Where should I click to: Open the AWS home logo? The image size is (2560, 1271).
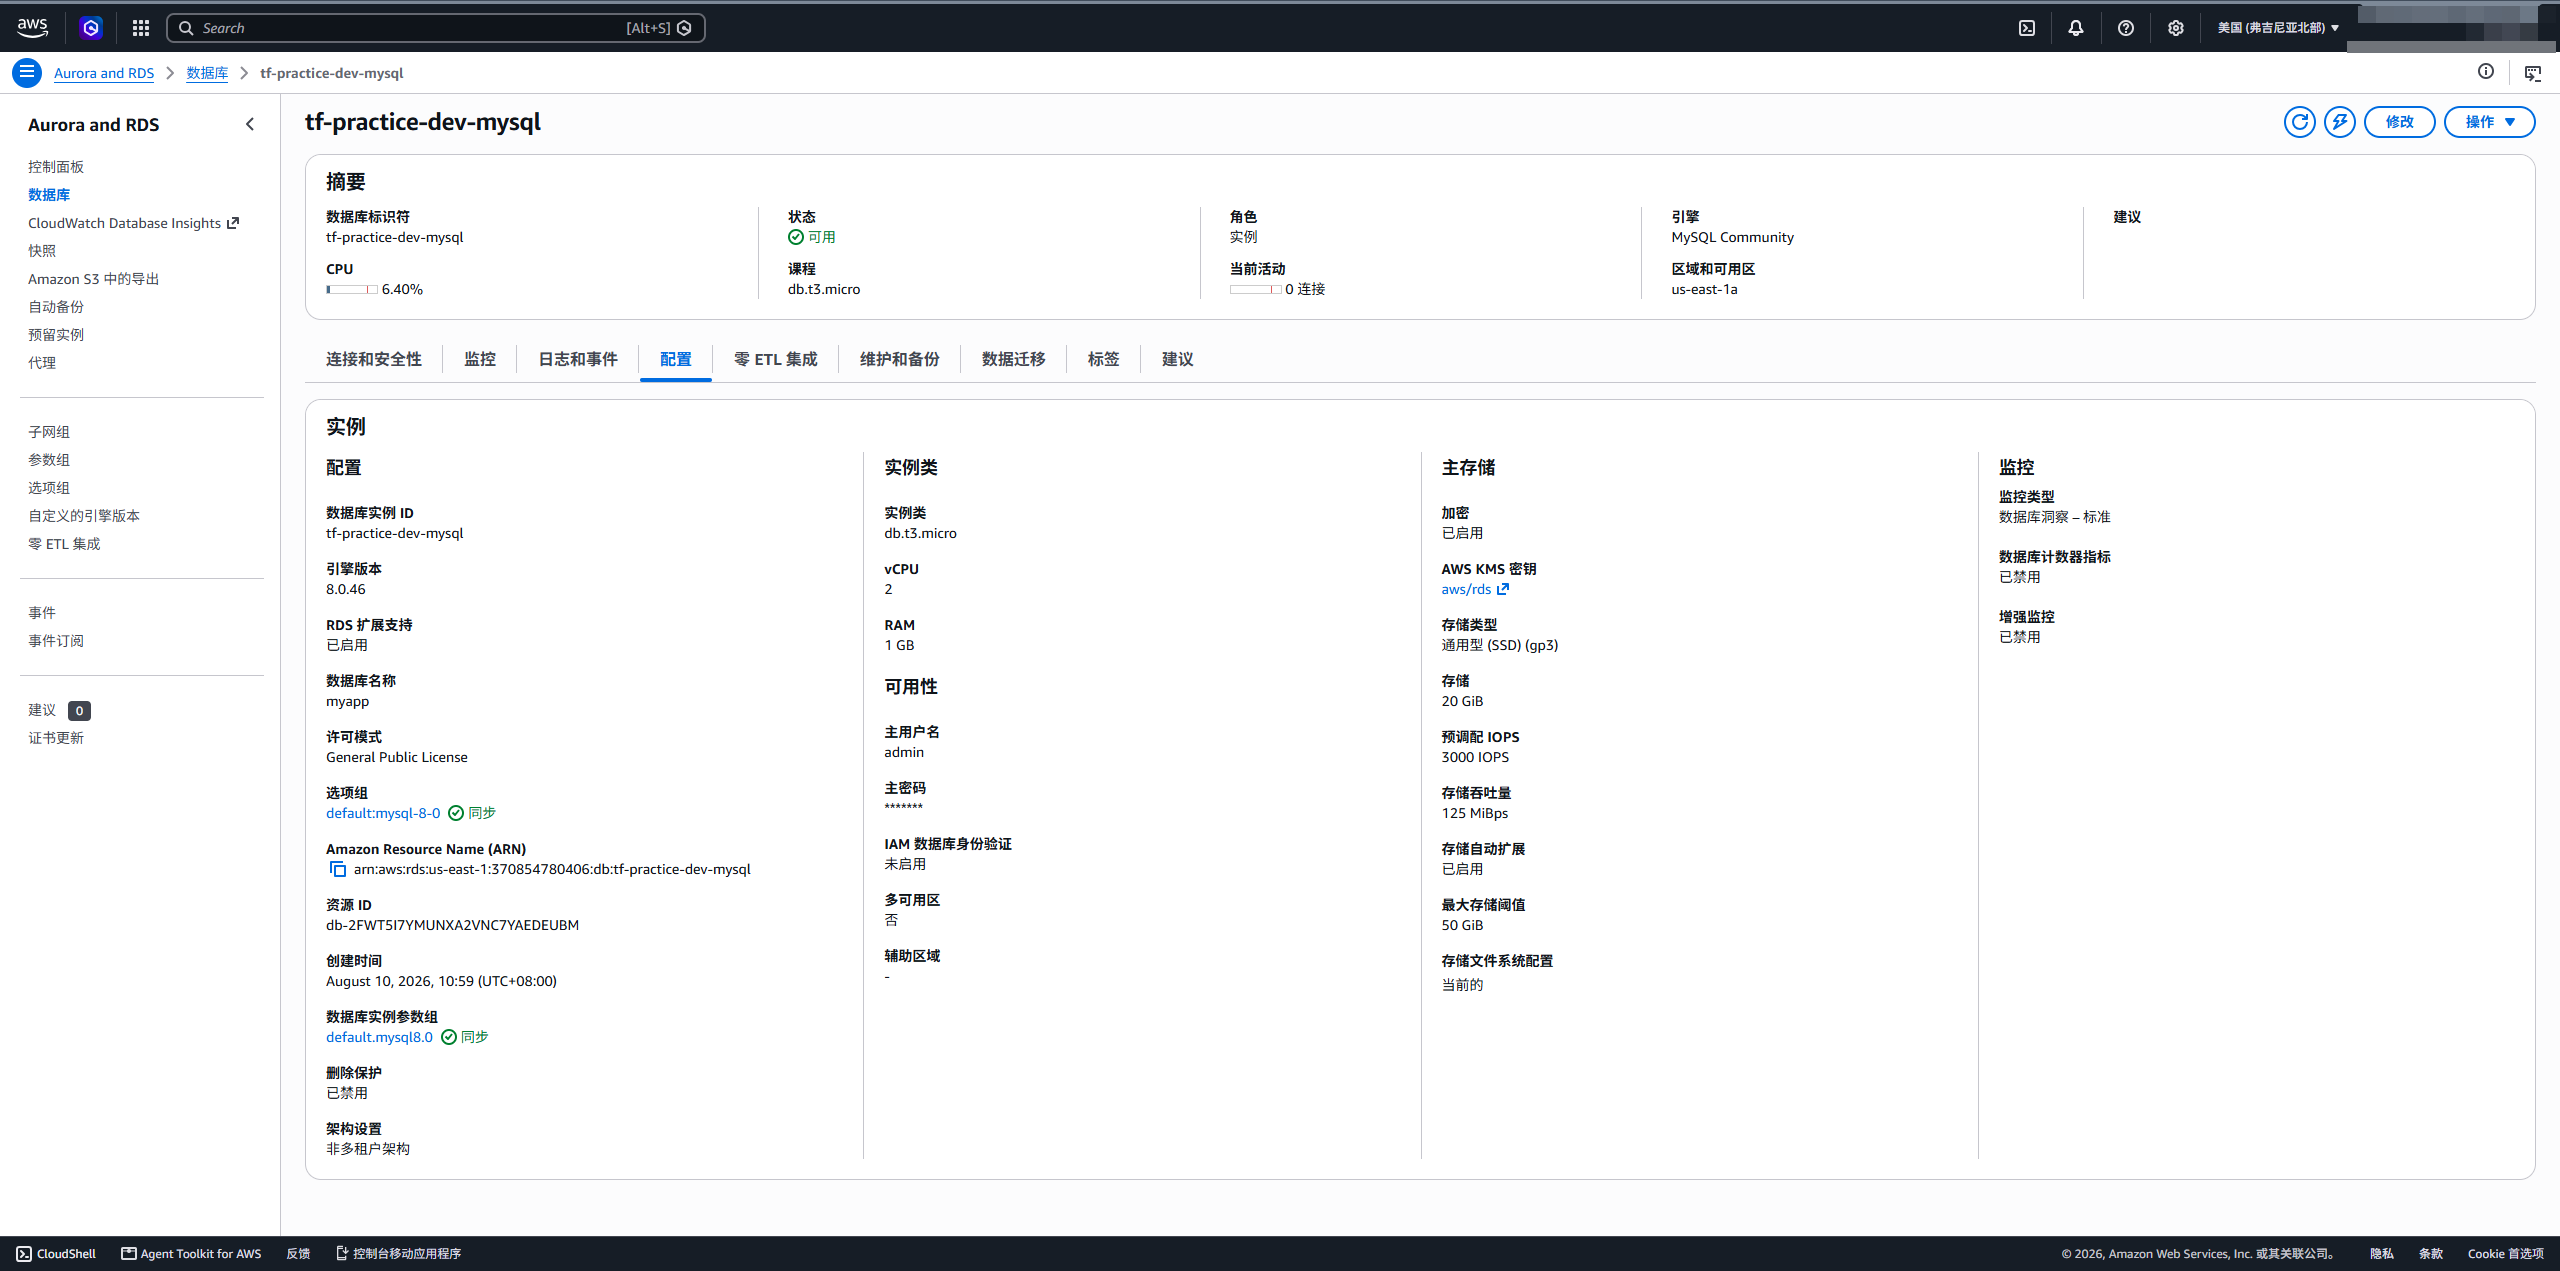[x=32, y=28]
